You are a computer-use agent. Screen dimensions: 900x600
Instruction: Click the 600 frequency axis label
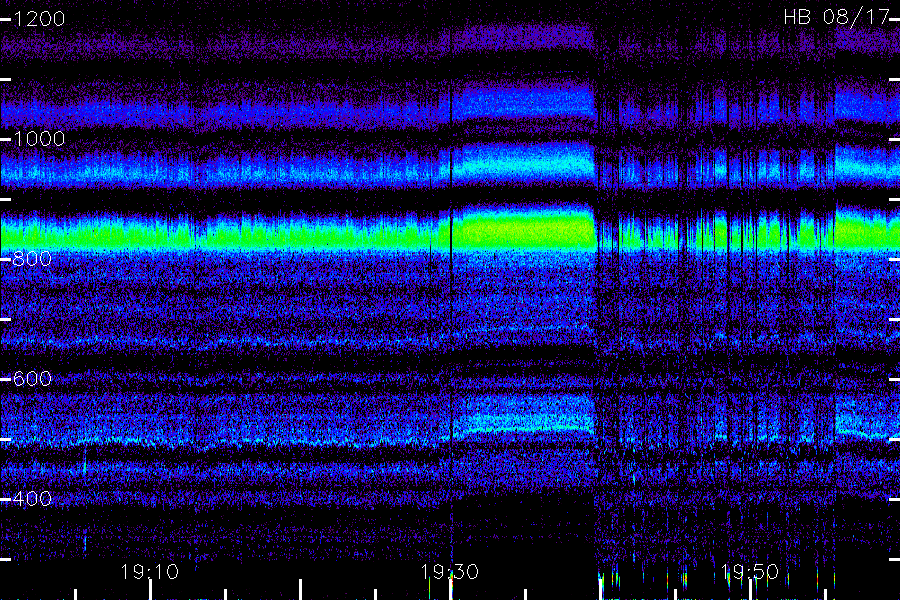tap(32, 378)
